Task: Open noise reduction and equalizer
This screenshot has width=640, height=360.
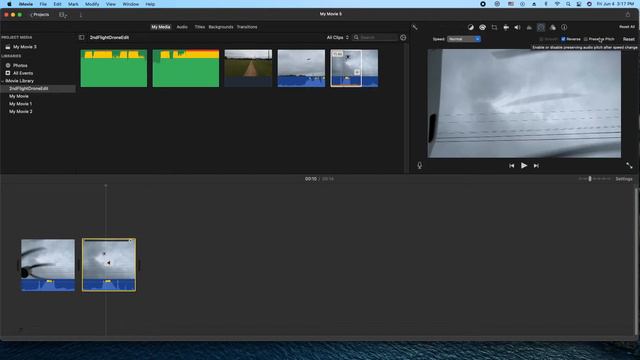Action: [529, 27]
